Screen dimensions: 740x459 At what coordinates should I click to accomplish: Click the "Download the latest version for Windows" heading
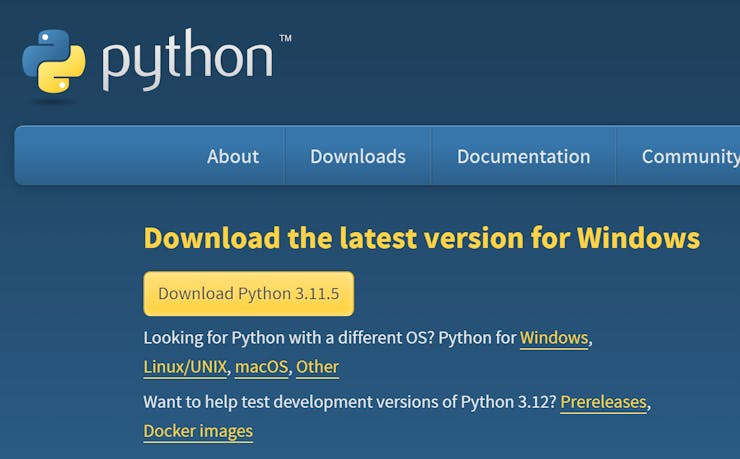pos(421,238)
